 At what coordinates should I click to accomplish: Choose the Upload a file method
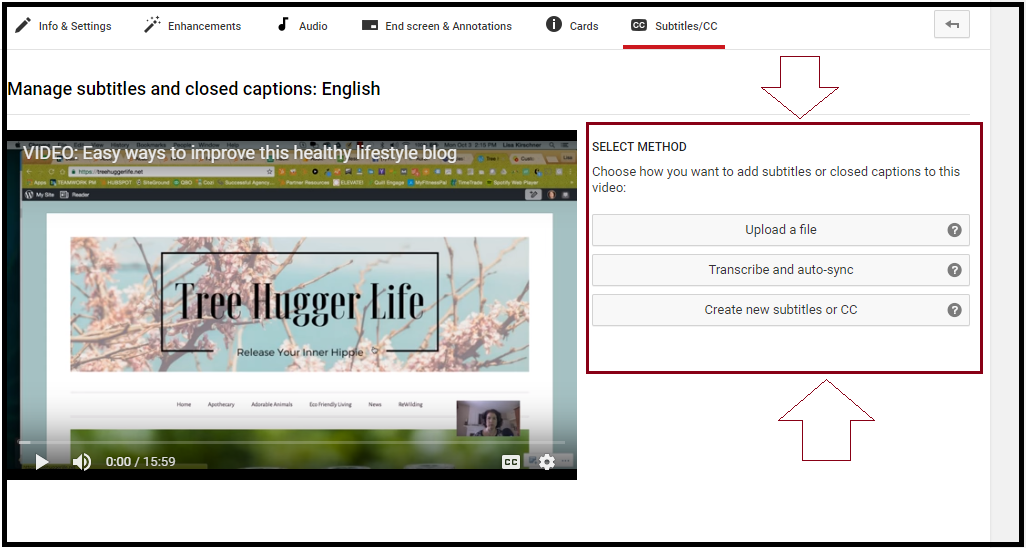coord(780,230)
